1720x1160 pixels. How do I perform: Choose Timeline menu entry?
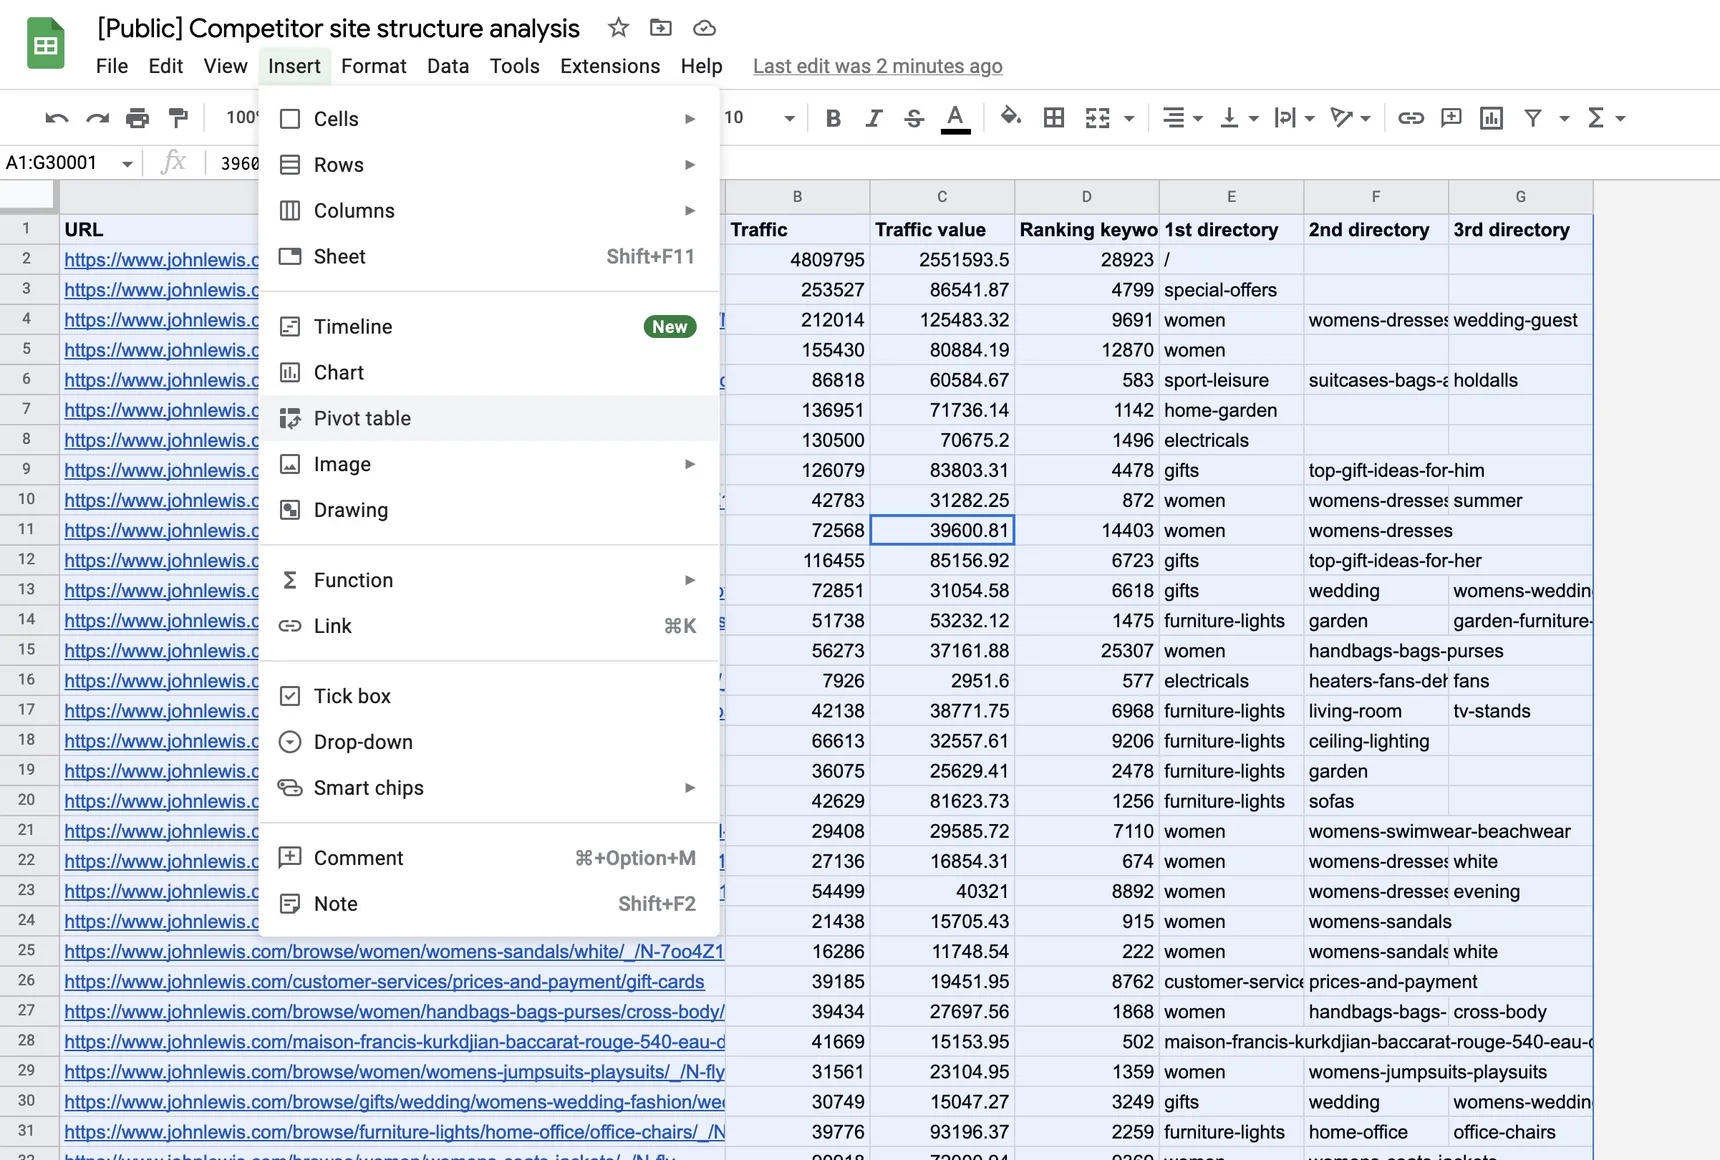(x=489, y=327)
